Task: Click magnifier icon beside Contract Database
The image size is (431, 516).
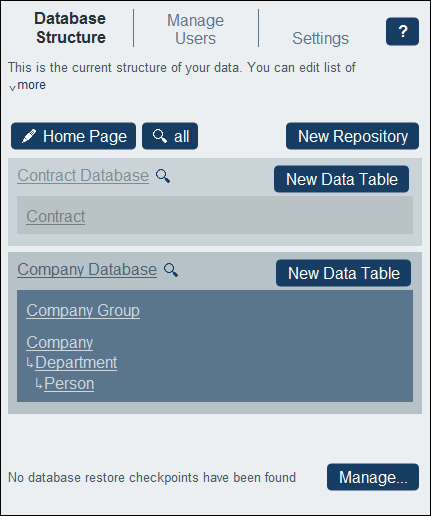Action: click(x=163, y=176)
